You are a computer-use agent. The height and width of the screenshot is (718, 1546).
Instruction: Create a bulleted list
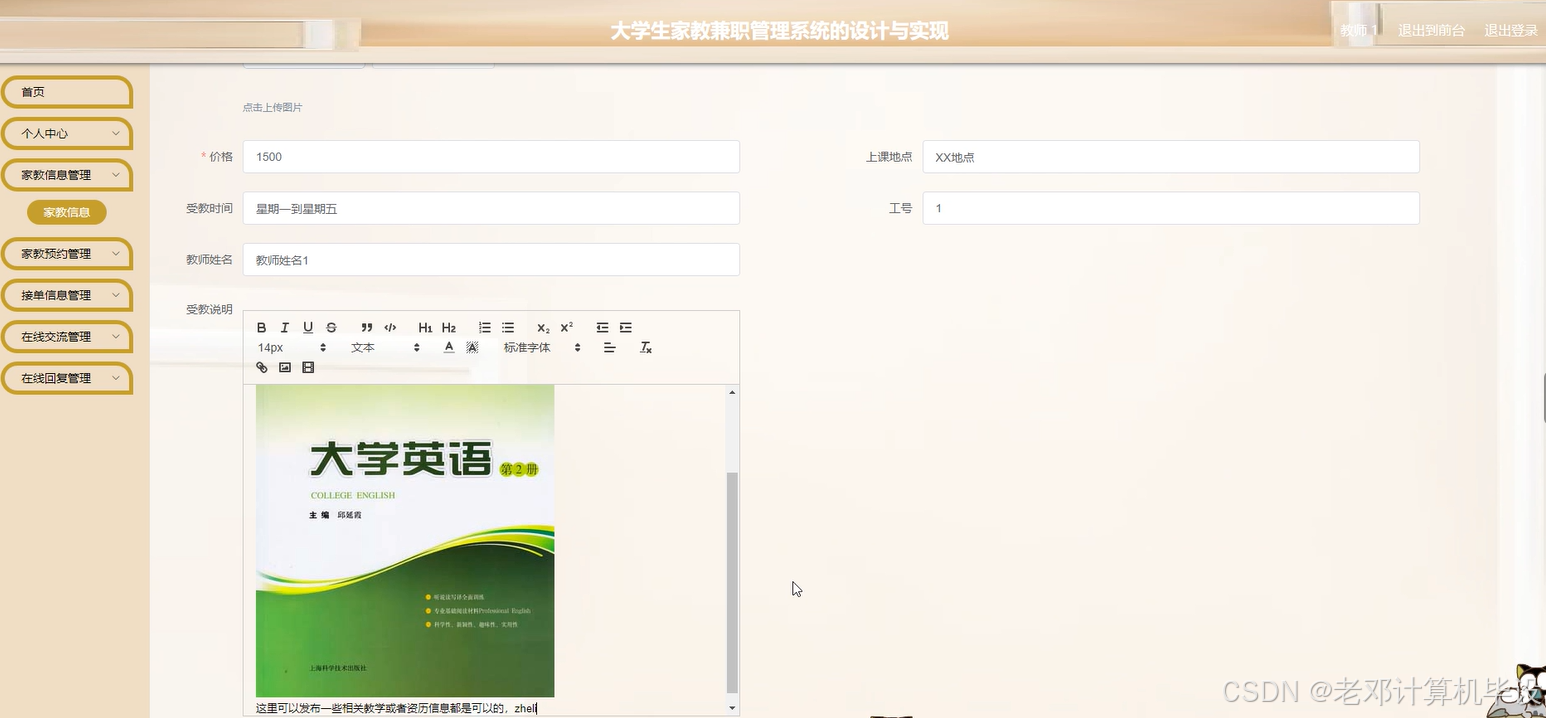point(508,328)
